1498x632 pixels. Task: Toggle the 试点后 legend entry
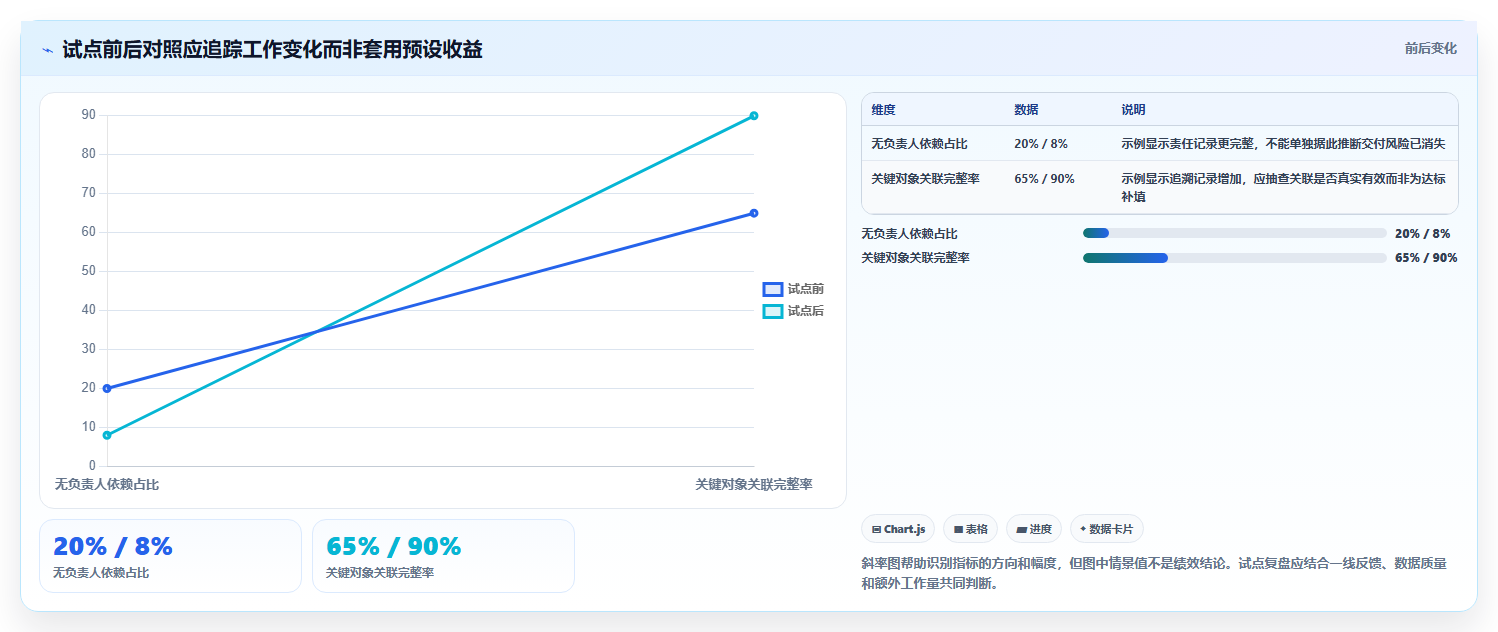(794, 311)
